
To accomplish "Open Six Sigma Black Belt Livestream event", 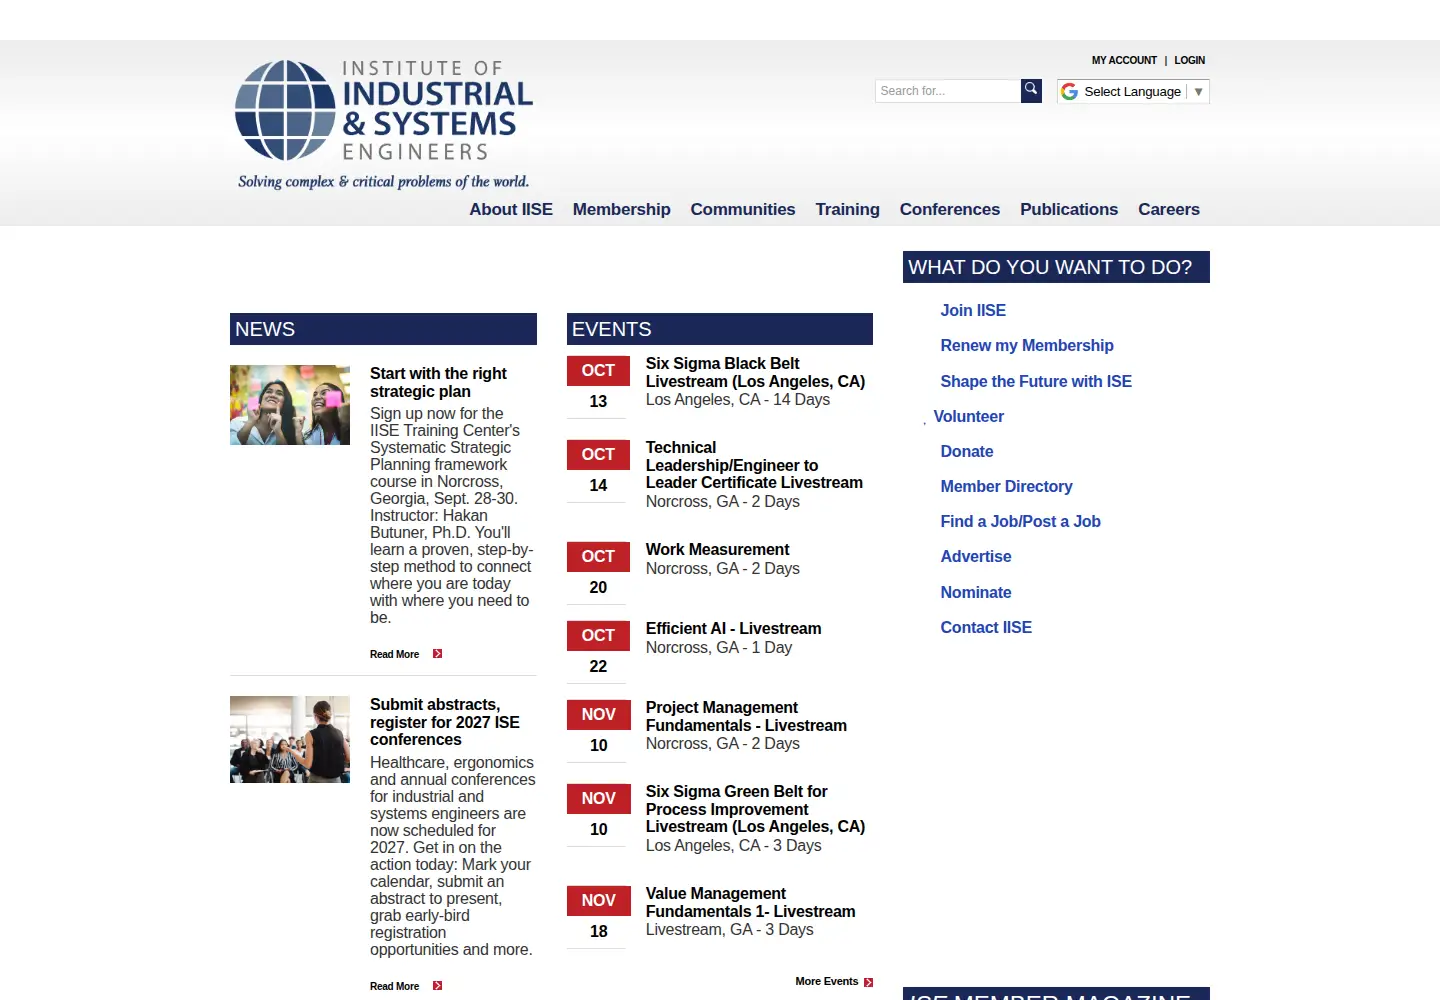I will 755,372.
